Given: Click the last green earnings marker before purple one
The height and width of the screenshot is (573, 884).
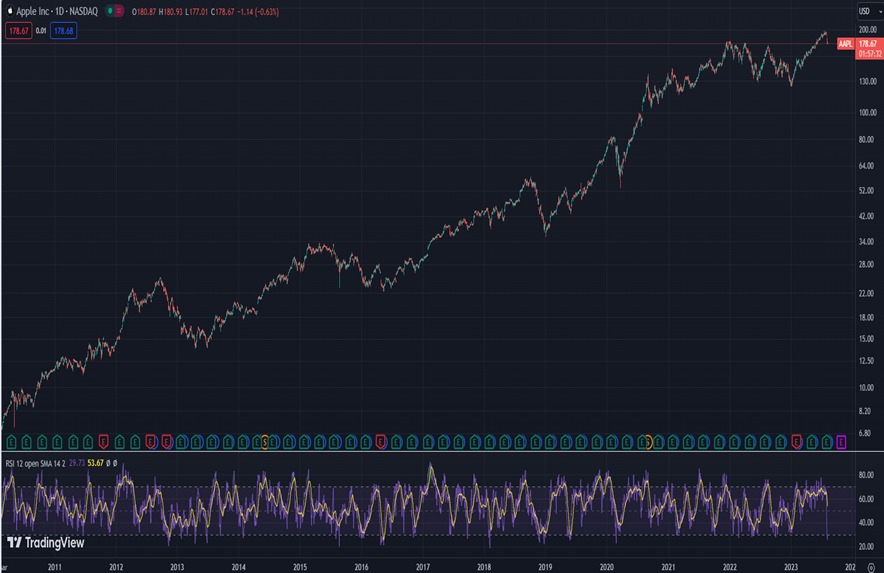Looking at the screenshot, I should (826, 442).
